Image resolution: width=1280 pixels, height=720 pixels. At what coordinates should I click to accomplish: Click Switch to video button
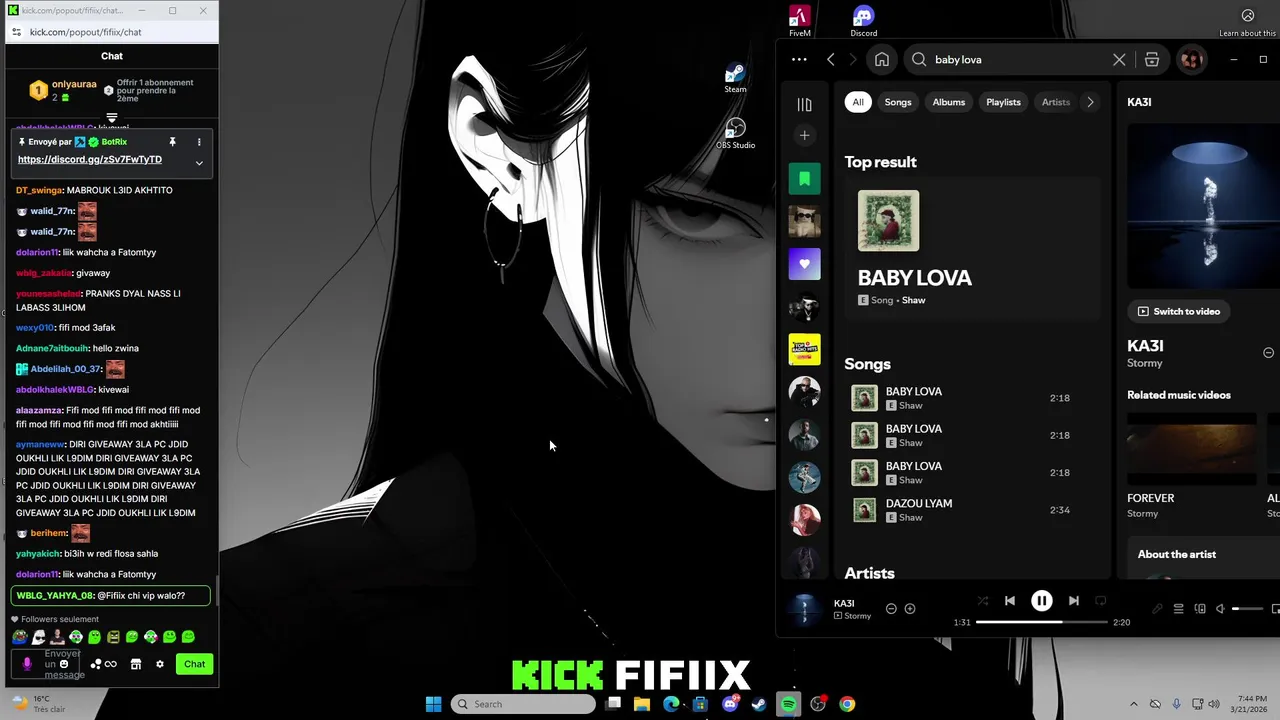click(x=1179, y=311)
